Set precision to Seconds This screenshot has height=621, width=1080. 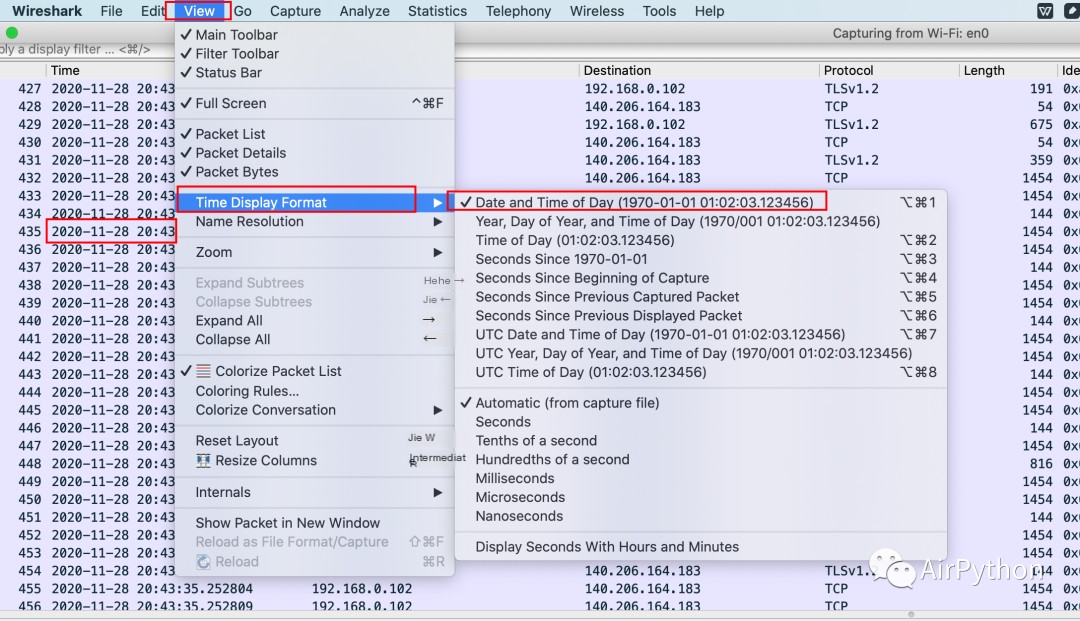[x=700, y=422]
